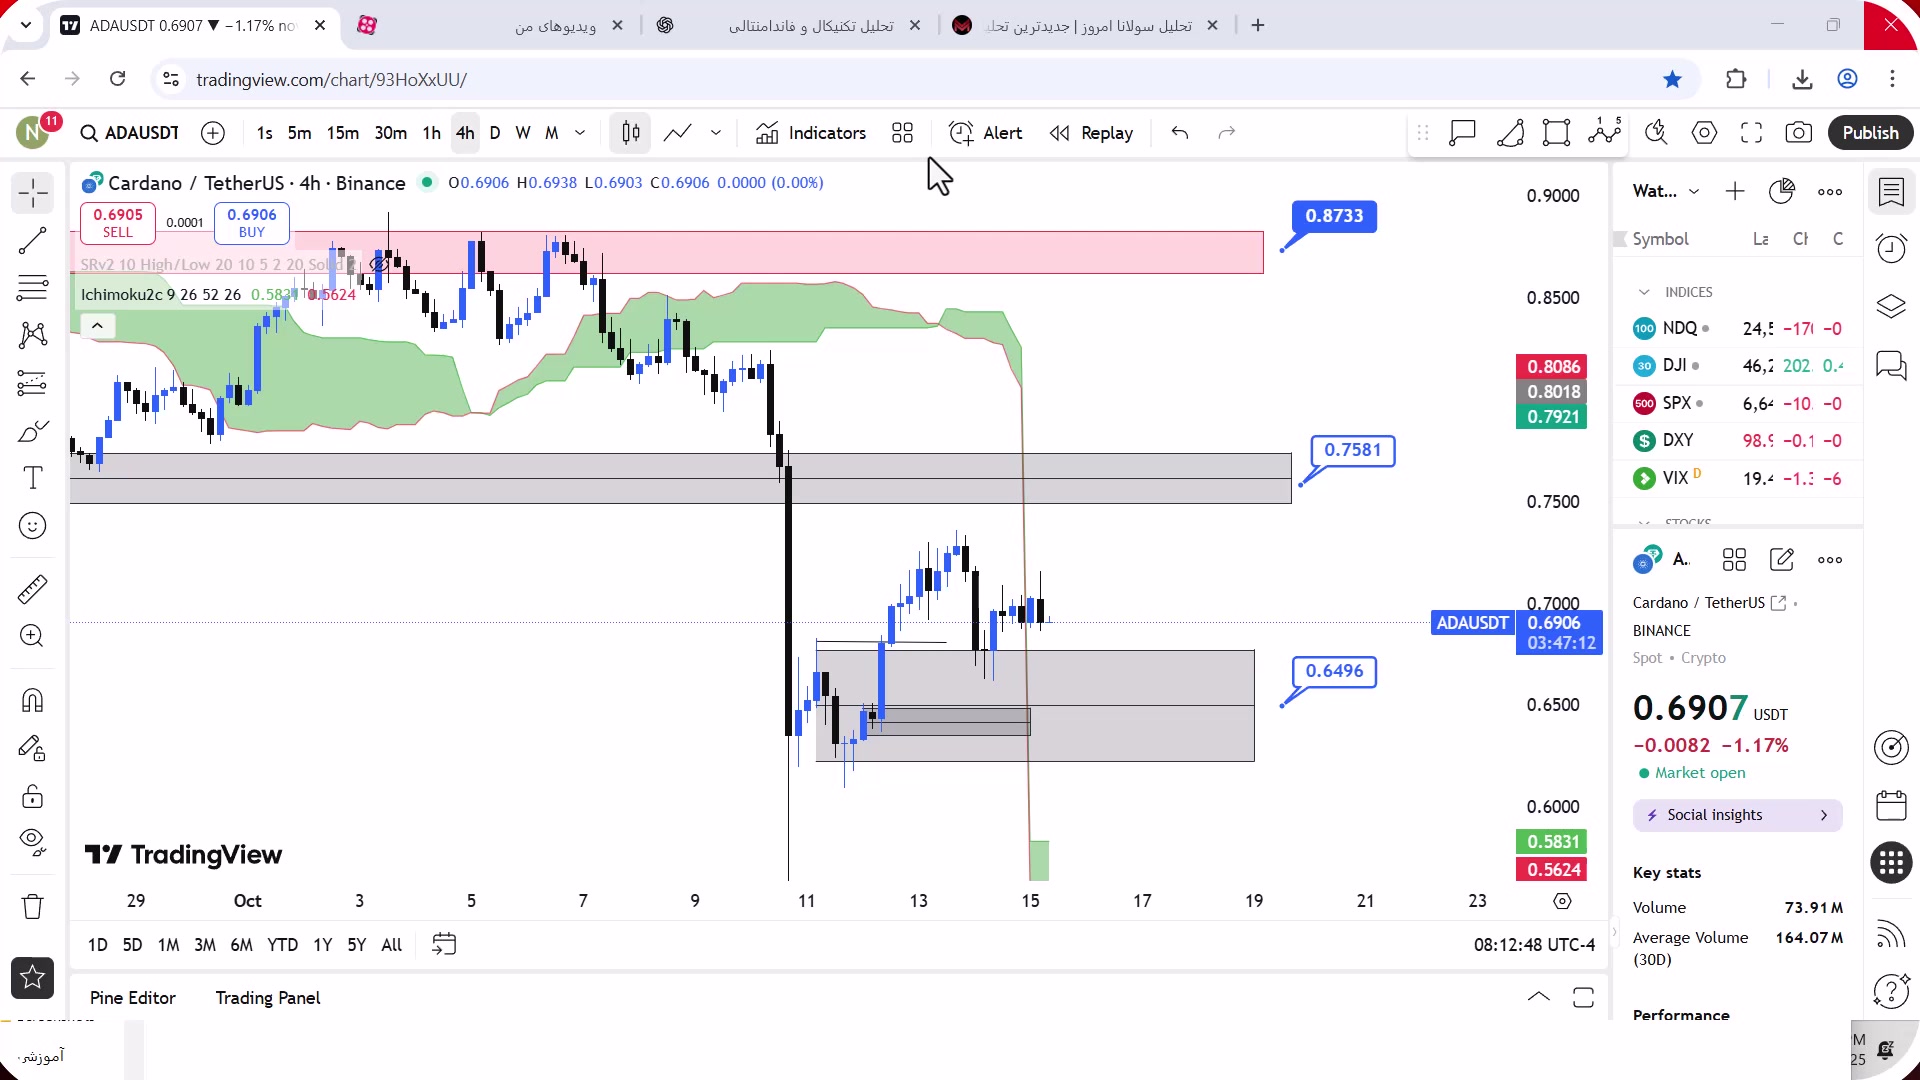Select the NDQ row in watchlist
This screenshot has height=1080, width=1920.
point(1738,328)
